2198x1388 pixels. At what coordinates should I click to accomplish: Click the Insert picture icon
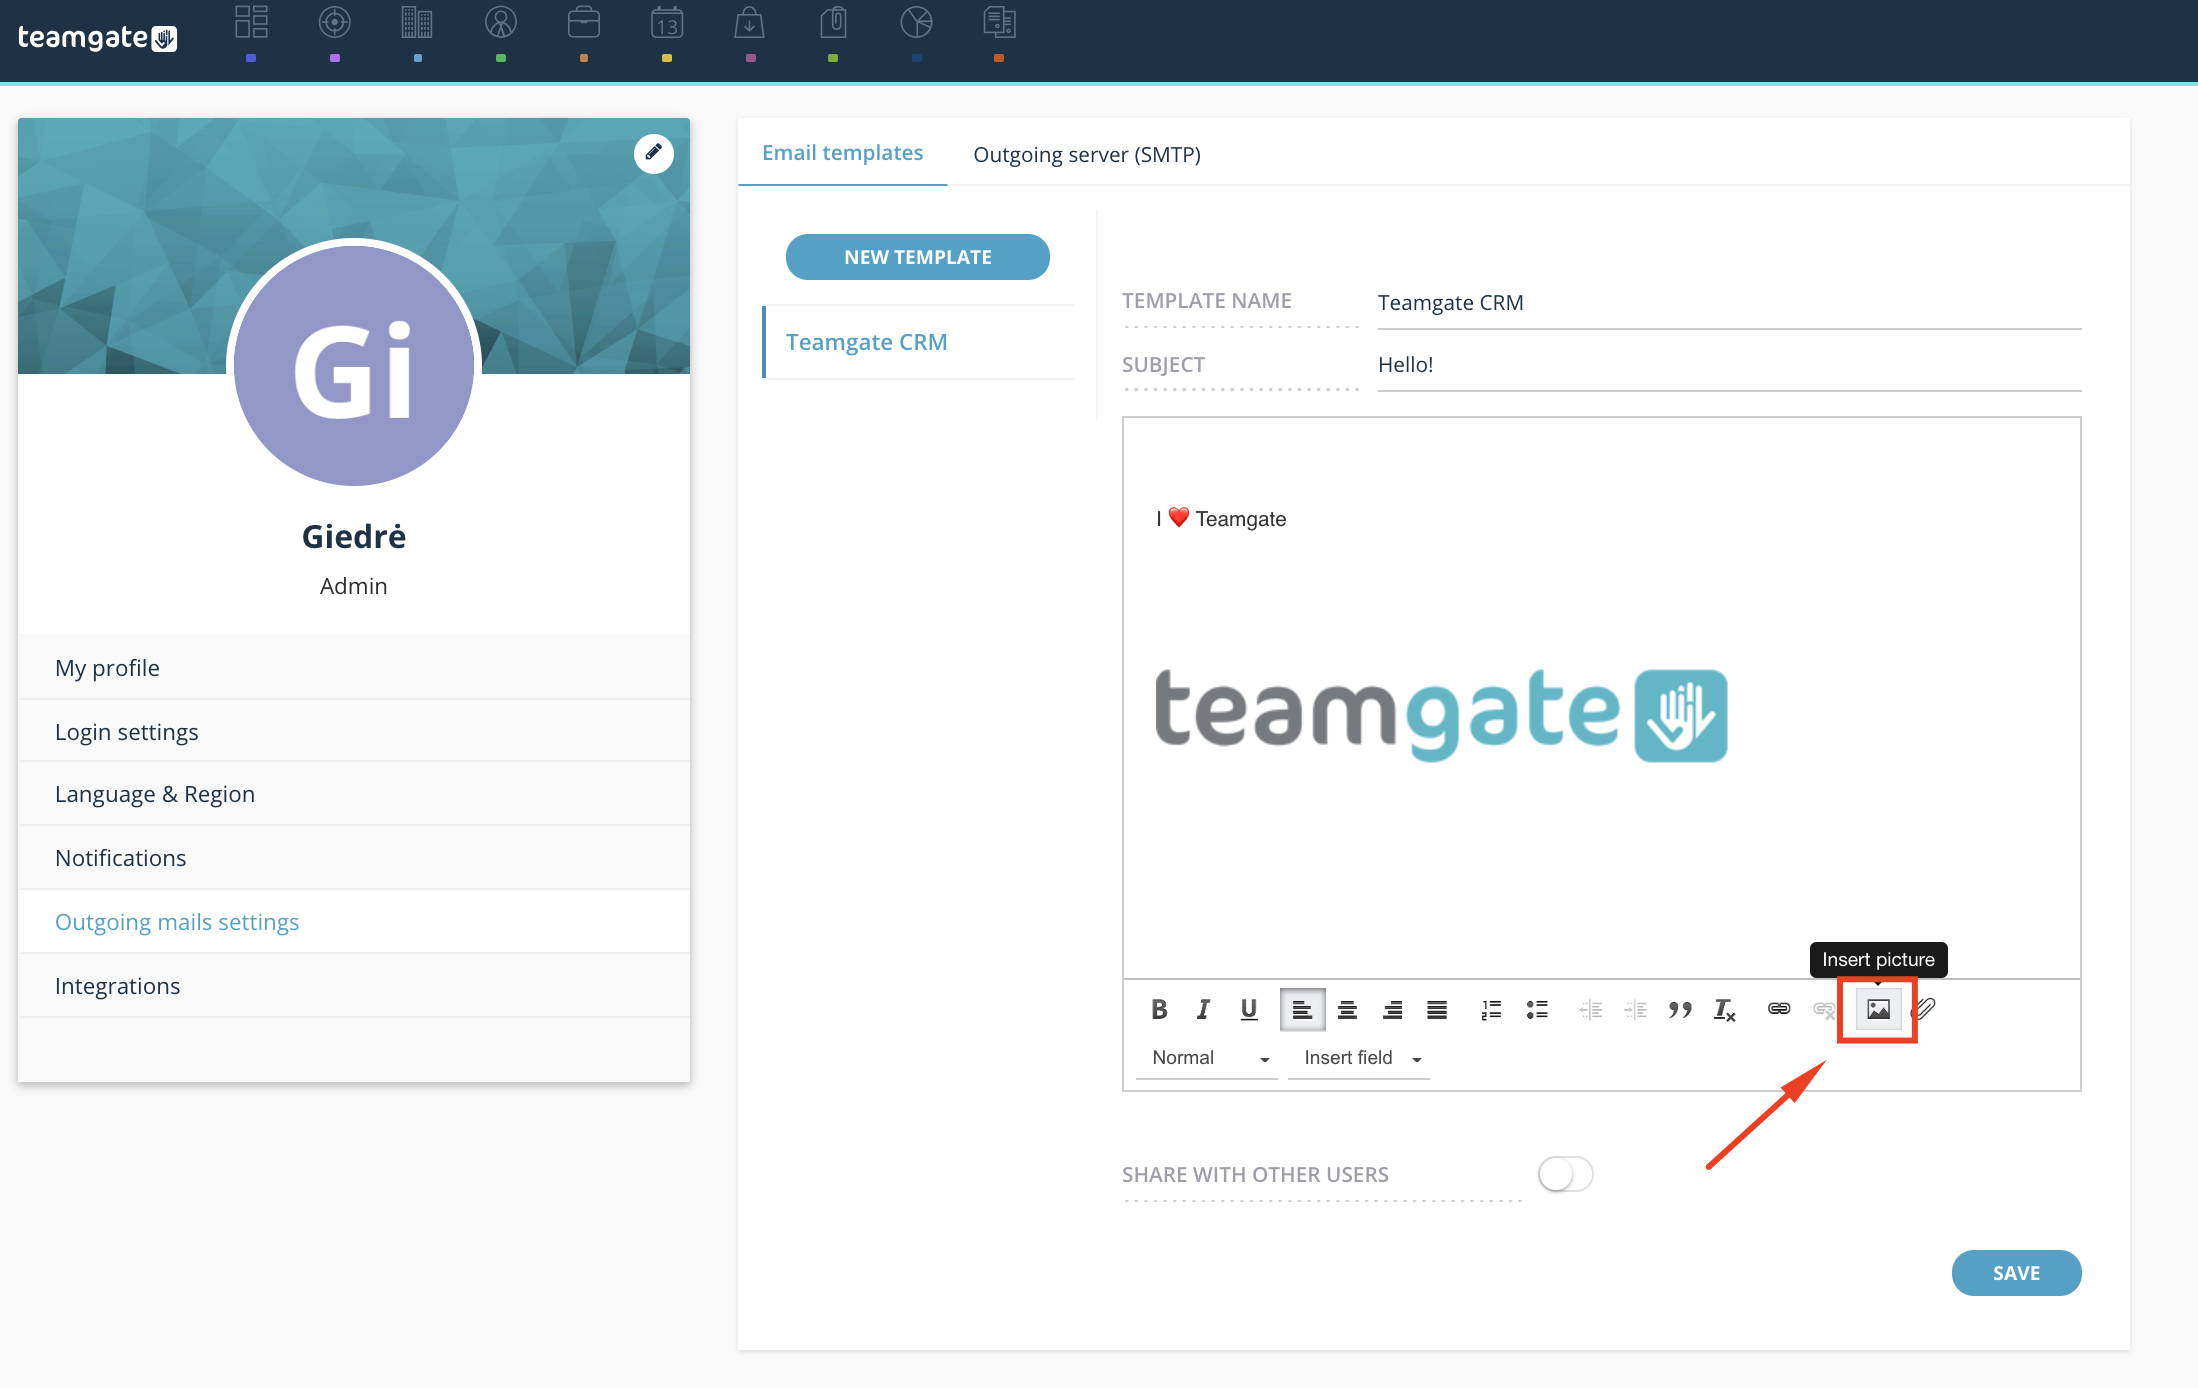1878,1009
